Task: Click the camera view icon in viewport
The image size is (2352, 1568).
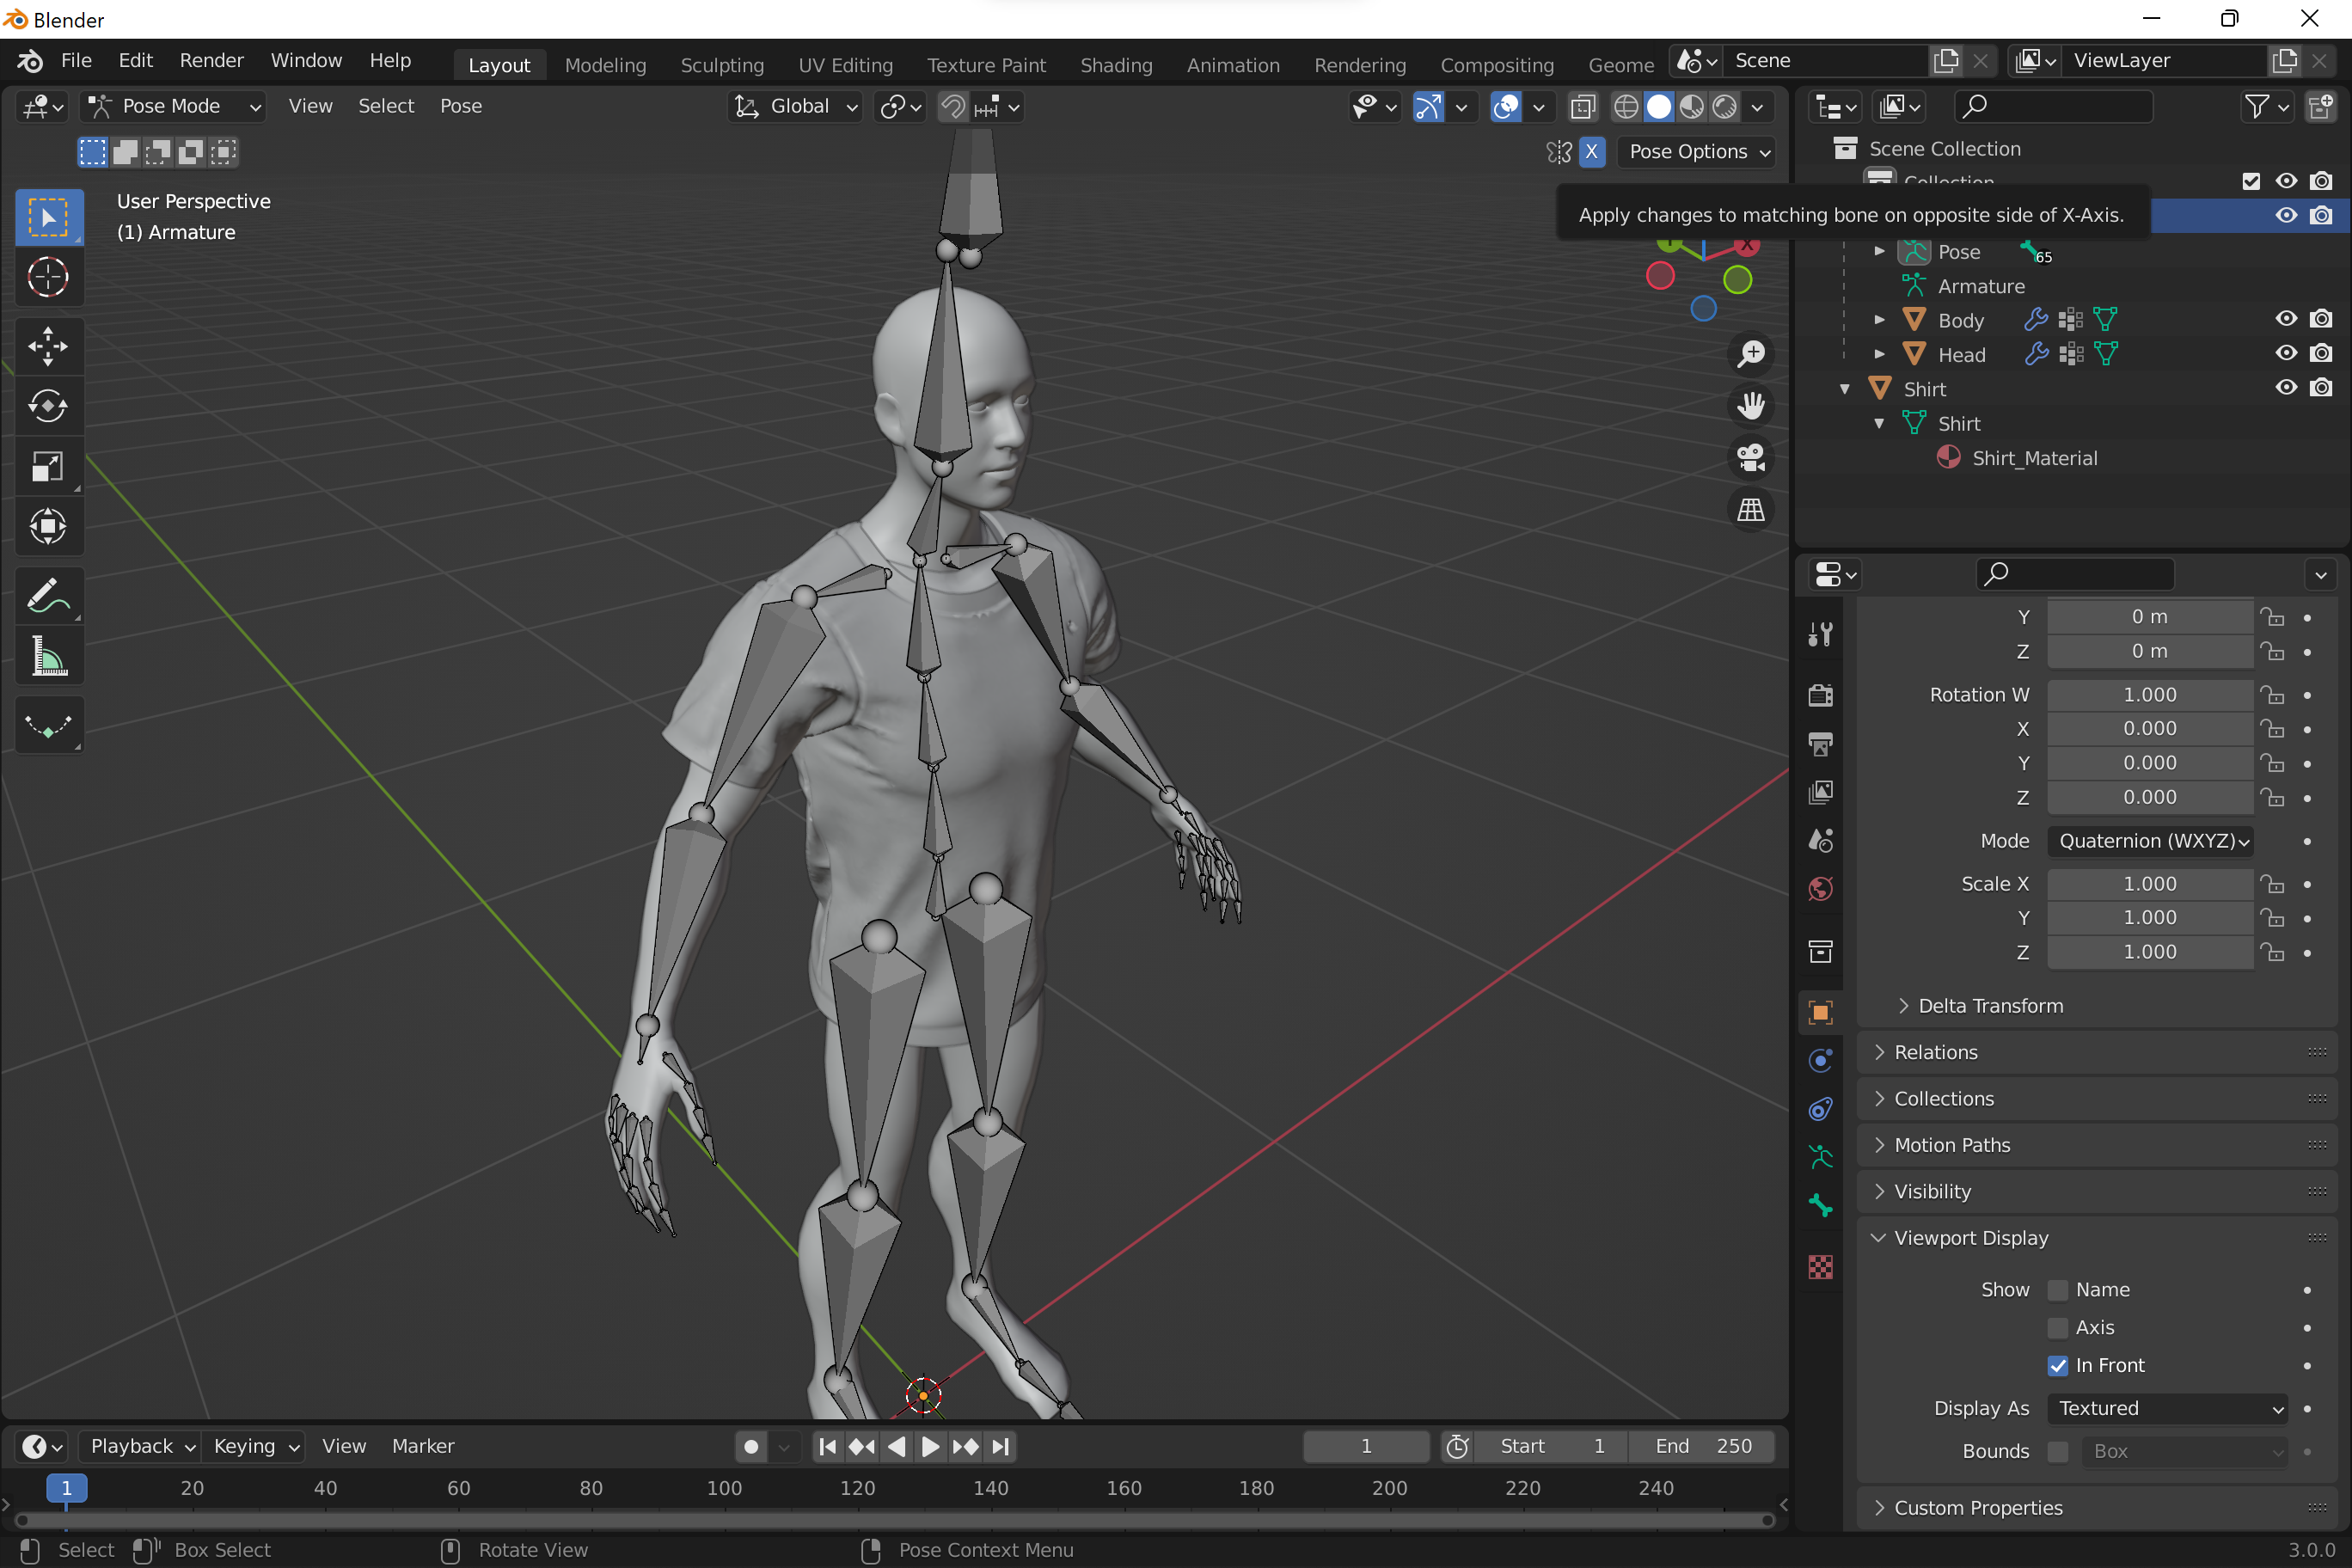Action: pos(1750,458)
